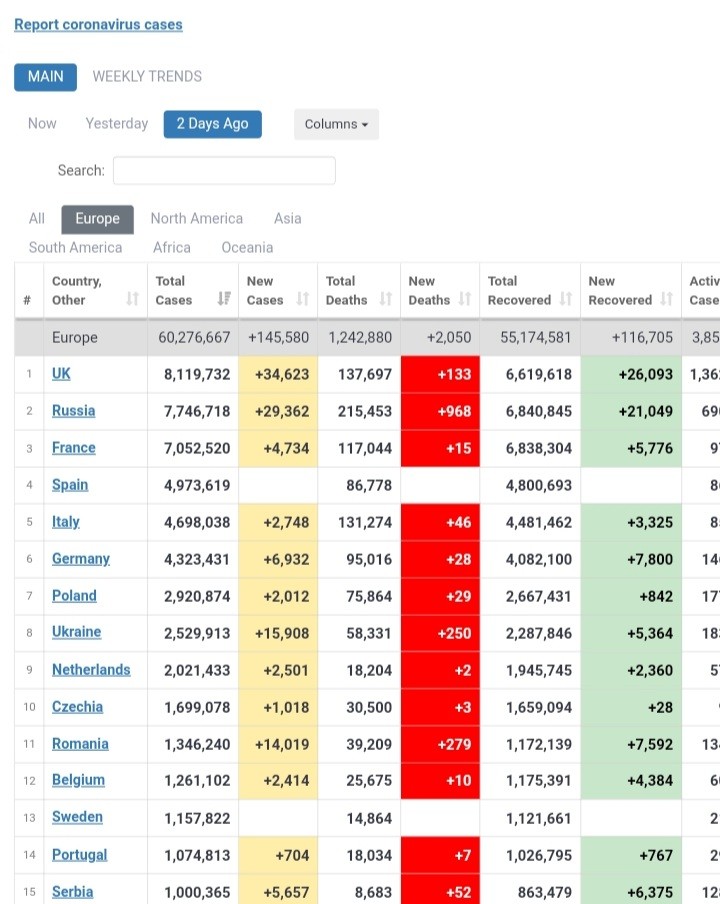Sort table by New Deaths icon
This screenshot has height=904, width=720.
(x=466, y=300)
